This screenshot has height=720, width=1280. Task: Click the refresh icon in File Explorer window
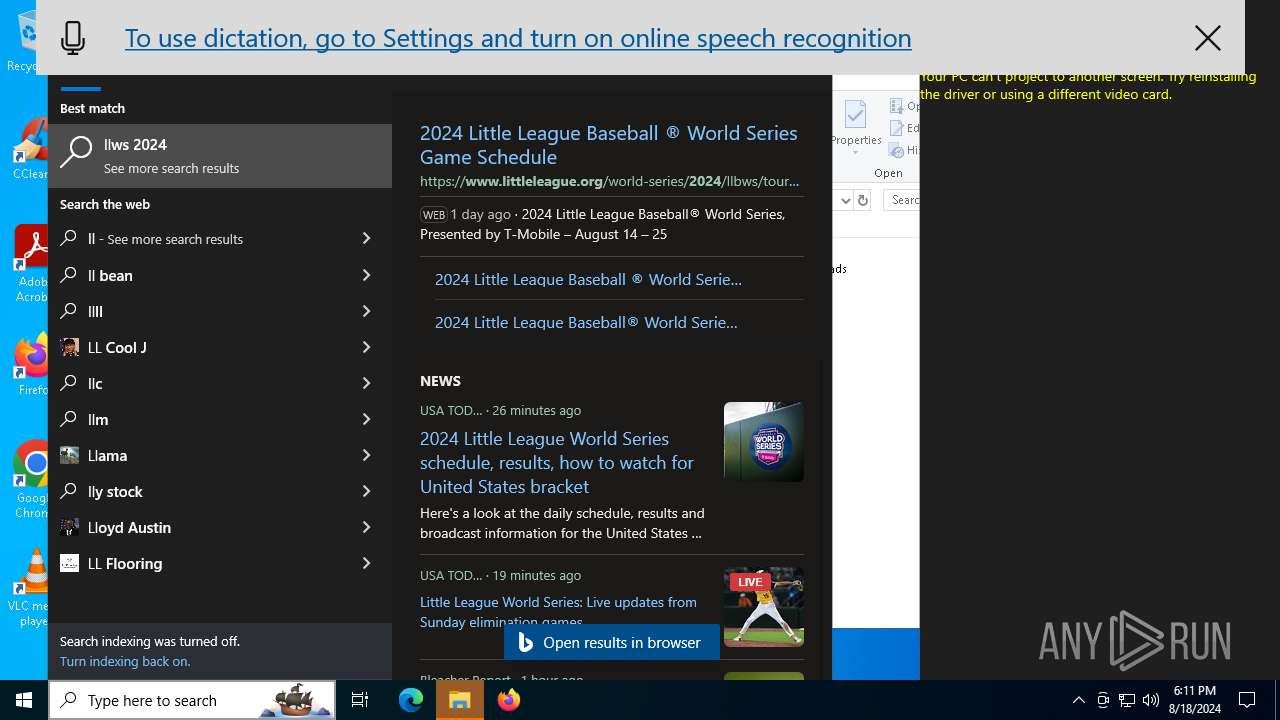[x=862, y=200]
